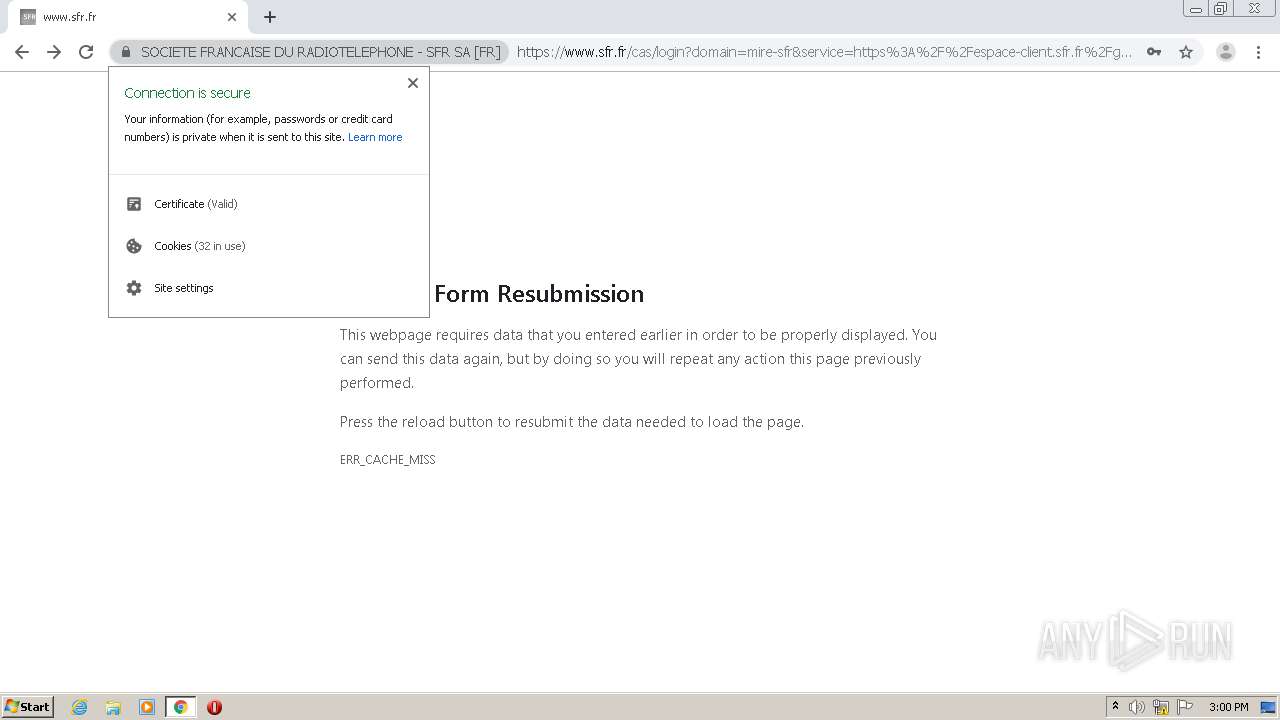Viewport: 1280px width, 720px height.
Task: Click the cookie icon in popup
Action: [x=134, y=246]
